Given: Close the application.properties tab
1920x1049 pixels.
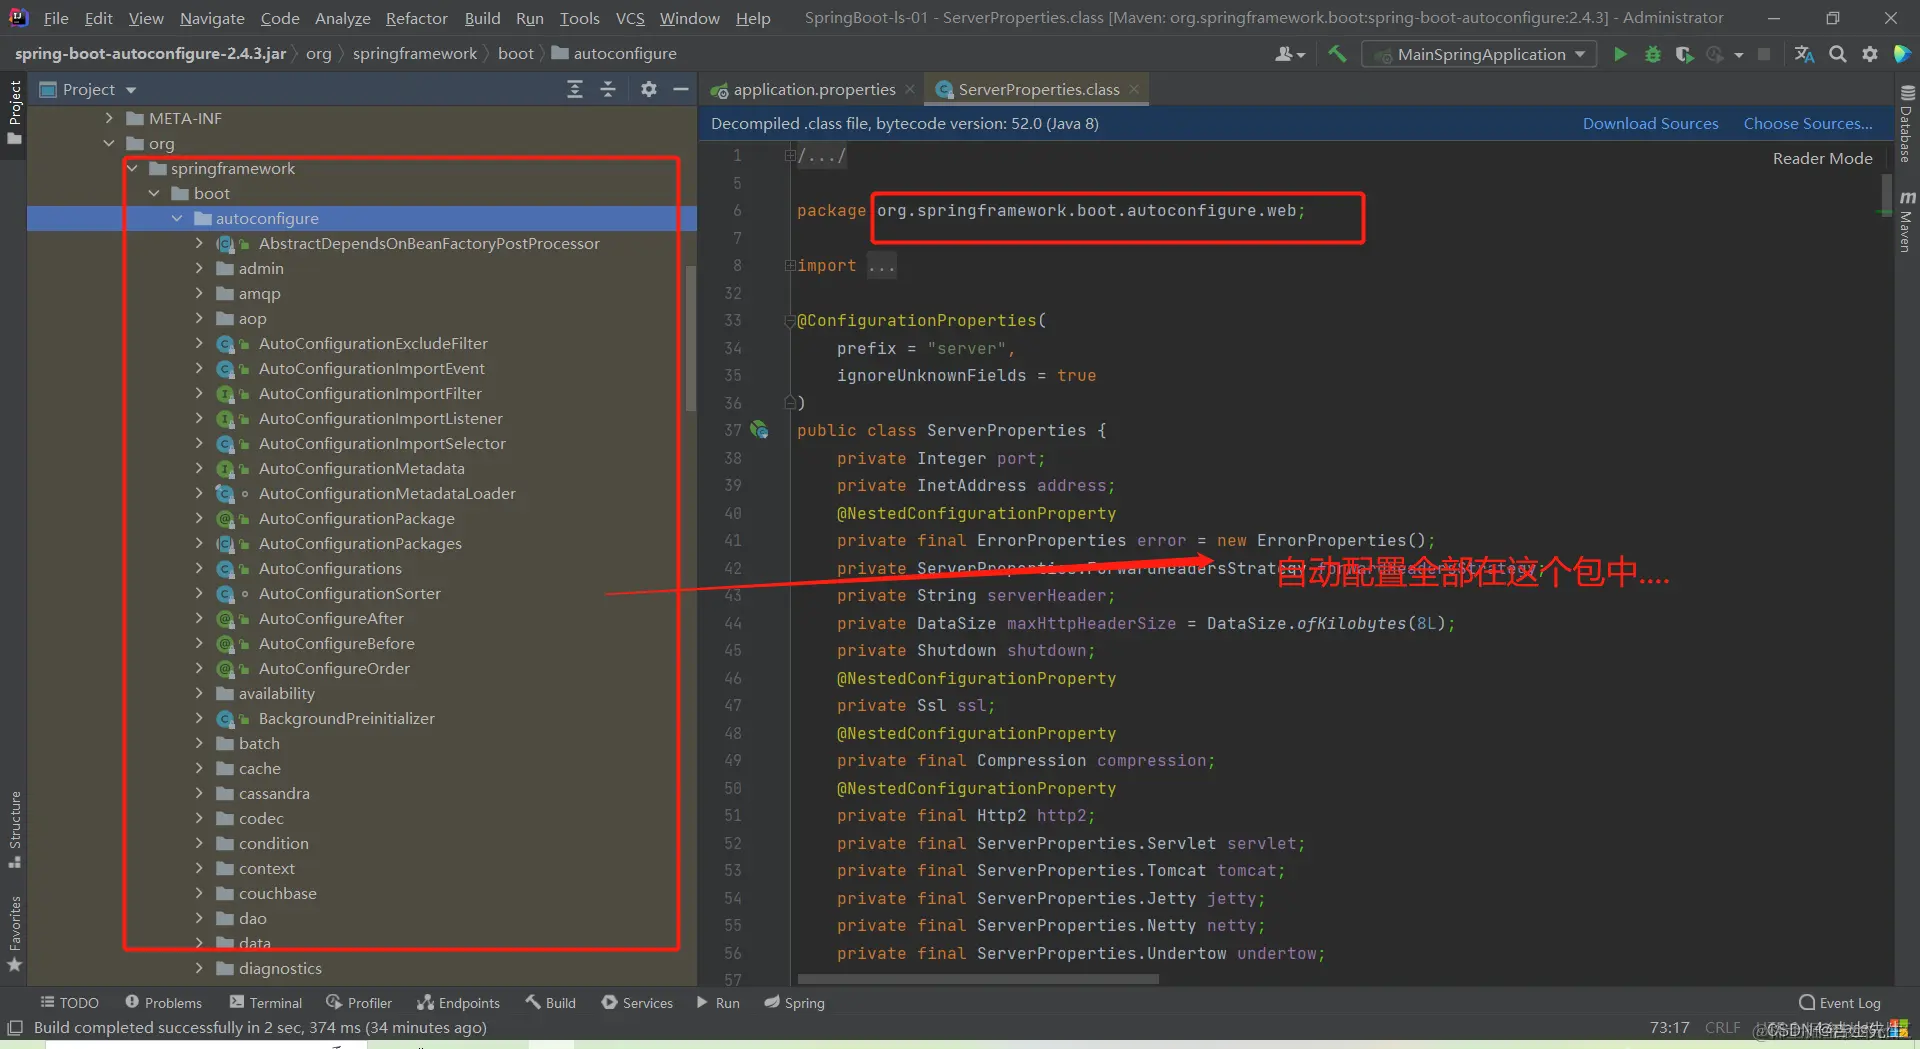Looking at the screenshot, I should pyautogui.click(x=910, y=89).
